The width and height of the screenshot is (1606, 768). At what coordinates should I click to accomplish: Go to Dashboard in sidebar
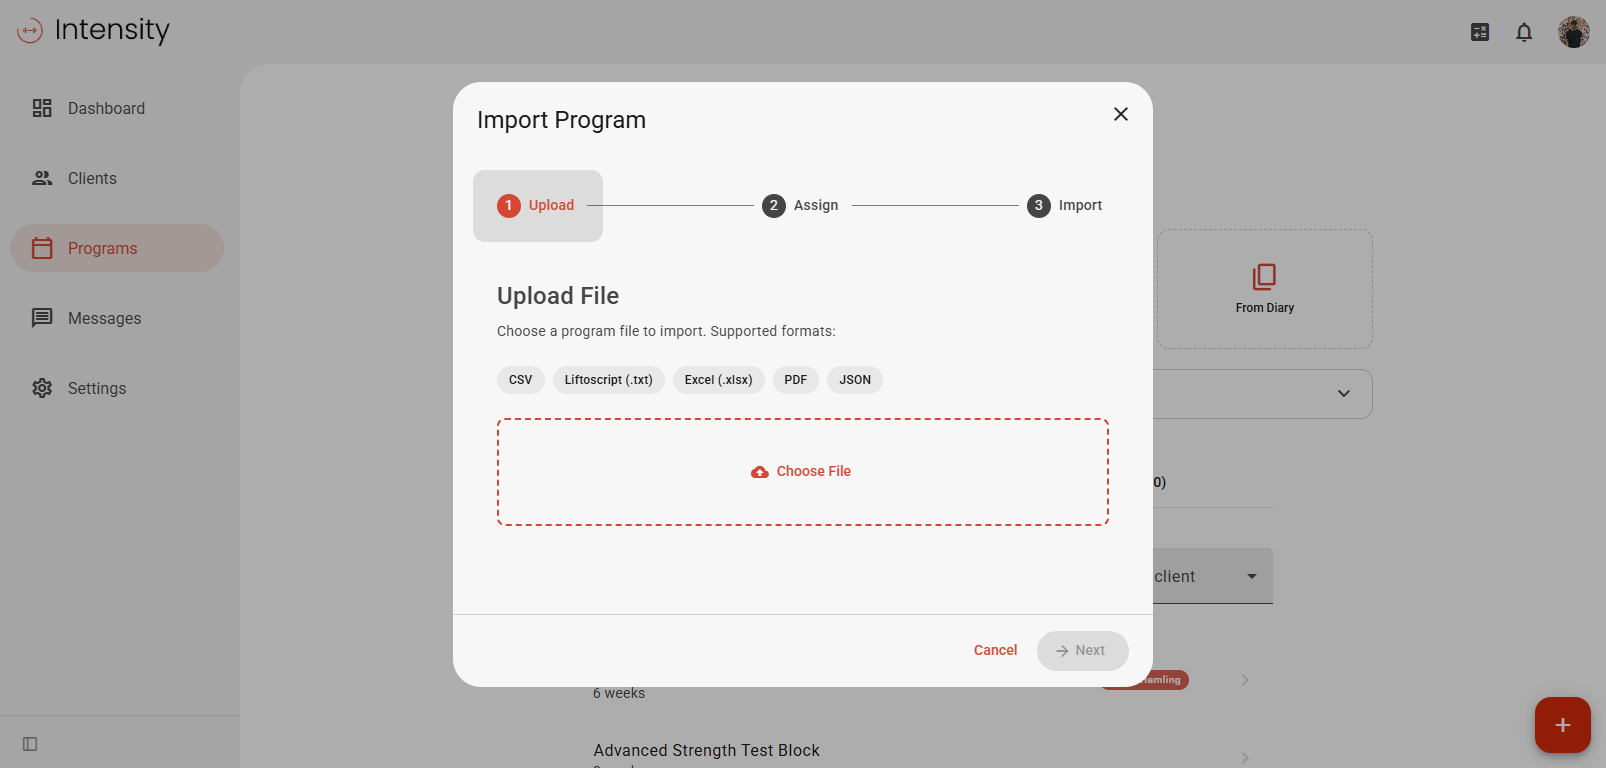(106, 108)
